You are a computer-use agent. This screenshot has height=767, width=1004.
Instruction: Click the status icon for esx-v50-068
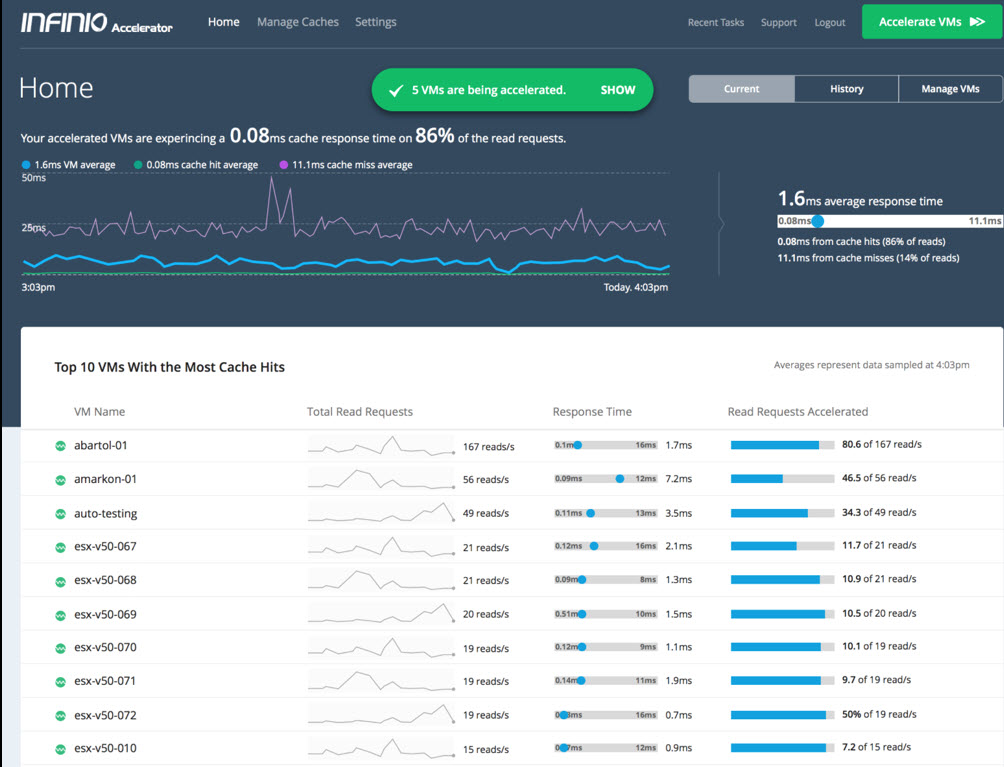click(x=60, y=581)
